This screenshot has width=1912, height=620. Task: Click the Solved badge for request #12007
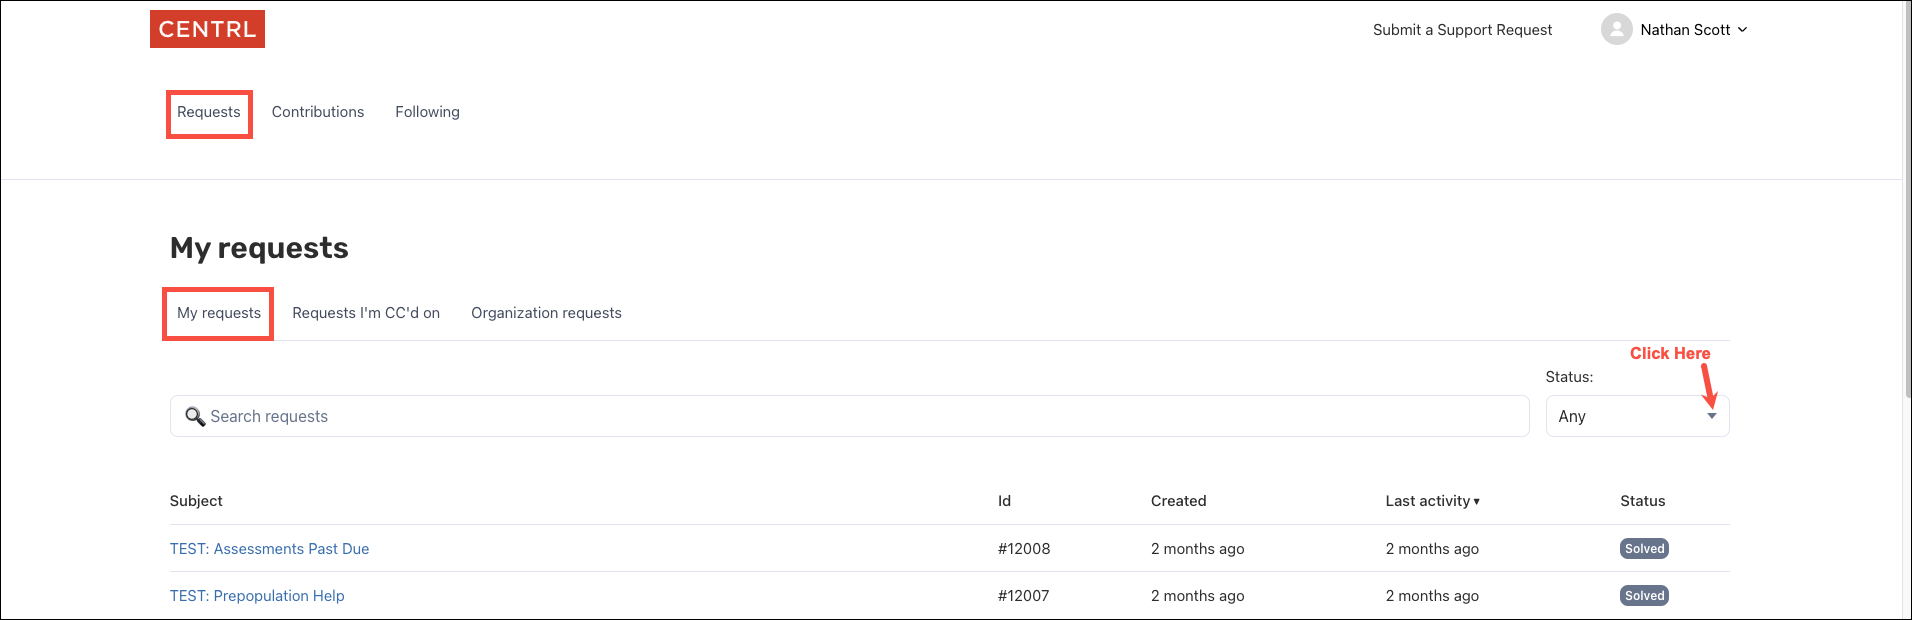point(1644,596)
